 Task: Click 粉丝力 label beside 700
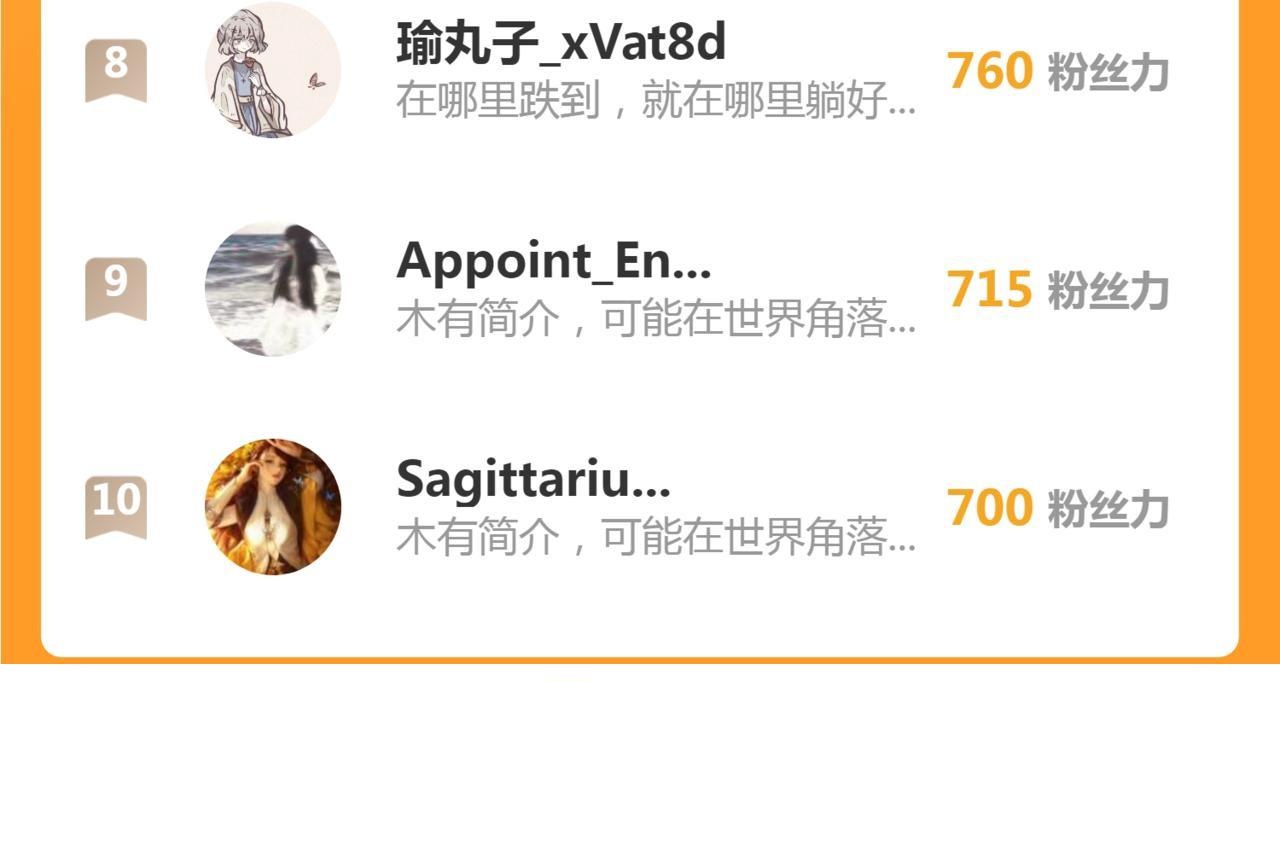(x=1108, y=509)
